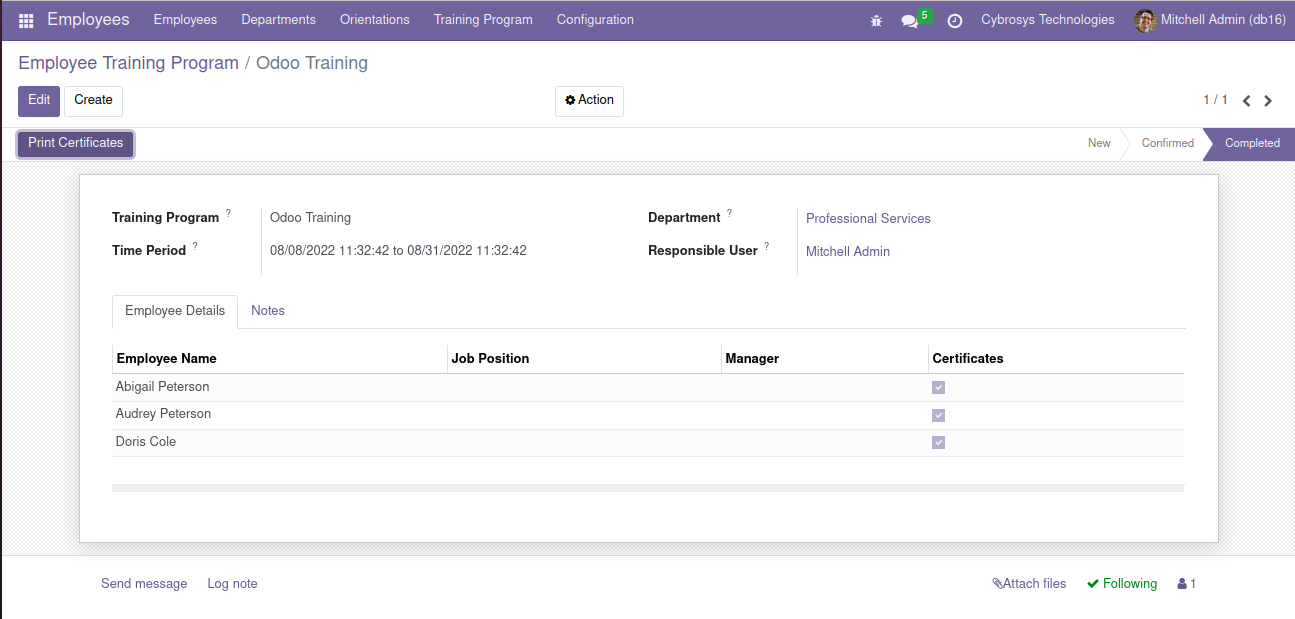Click the Audrey Peterson row name
The image size is (1295, 619).
pyautogui.click(x=163, y=414)
